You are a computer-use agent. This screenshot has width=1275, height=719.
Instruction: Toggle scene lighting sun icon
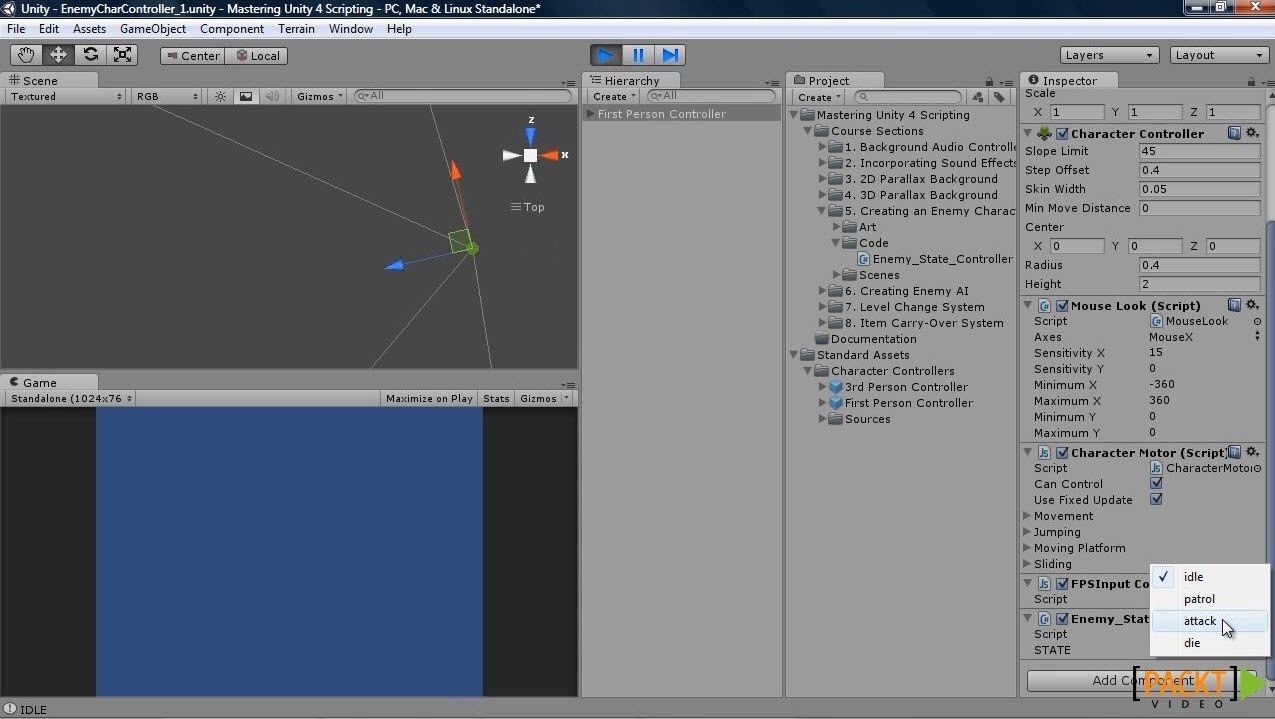(x=221, y=96)
